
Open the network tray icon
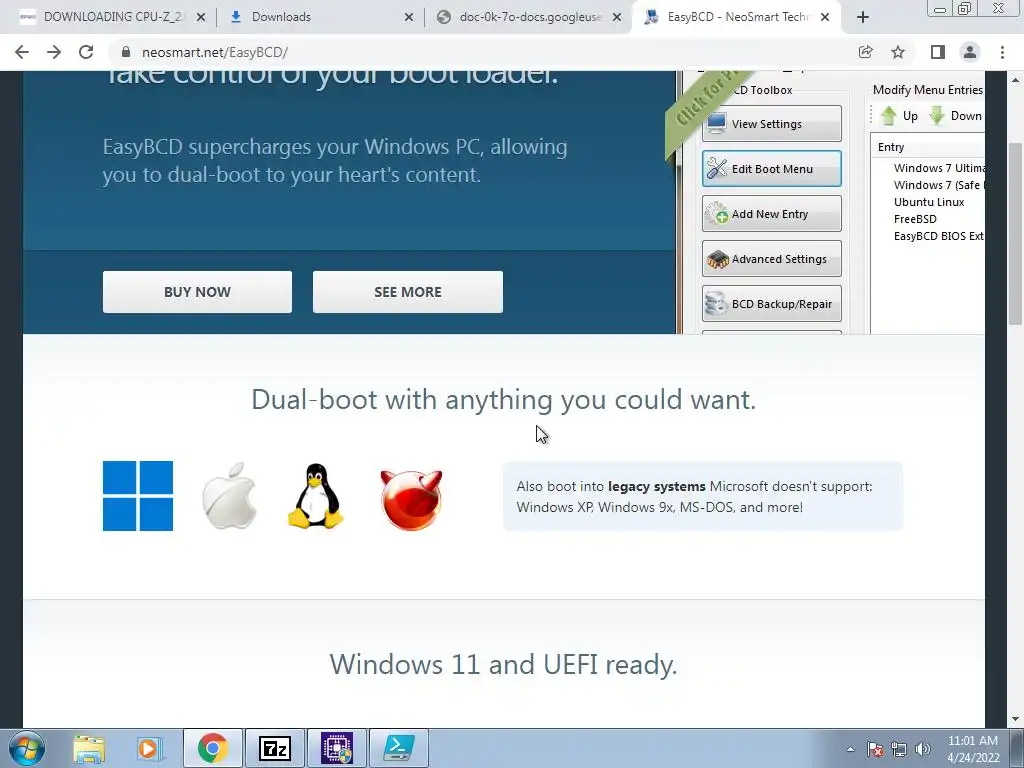click(899, 749)
